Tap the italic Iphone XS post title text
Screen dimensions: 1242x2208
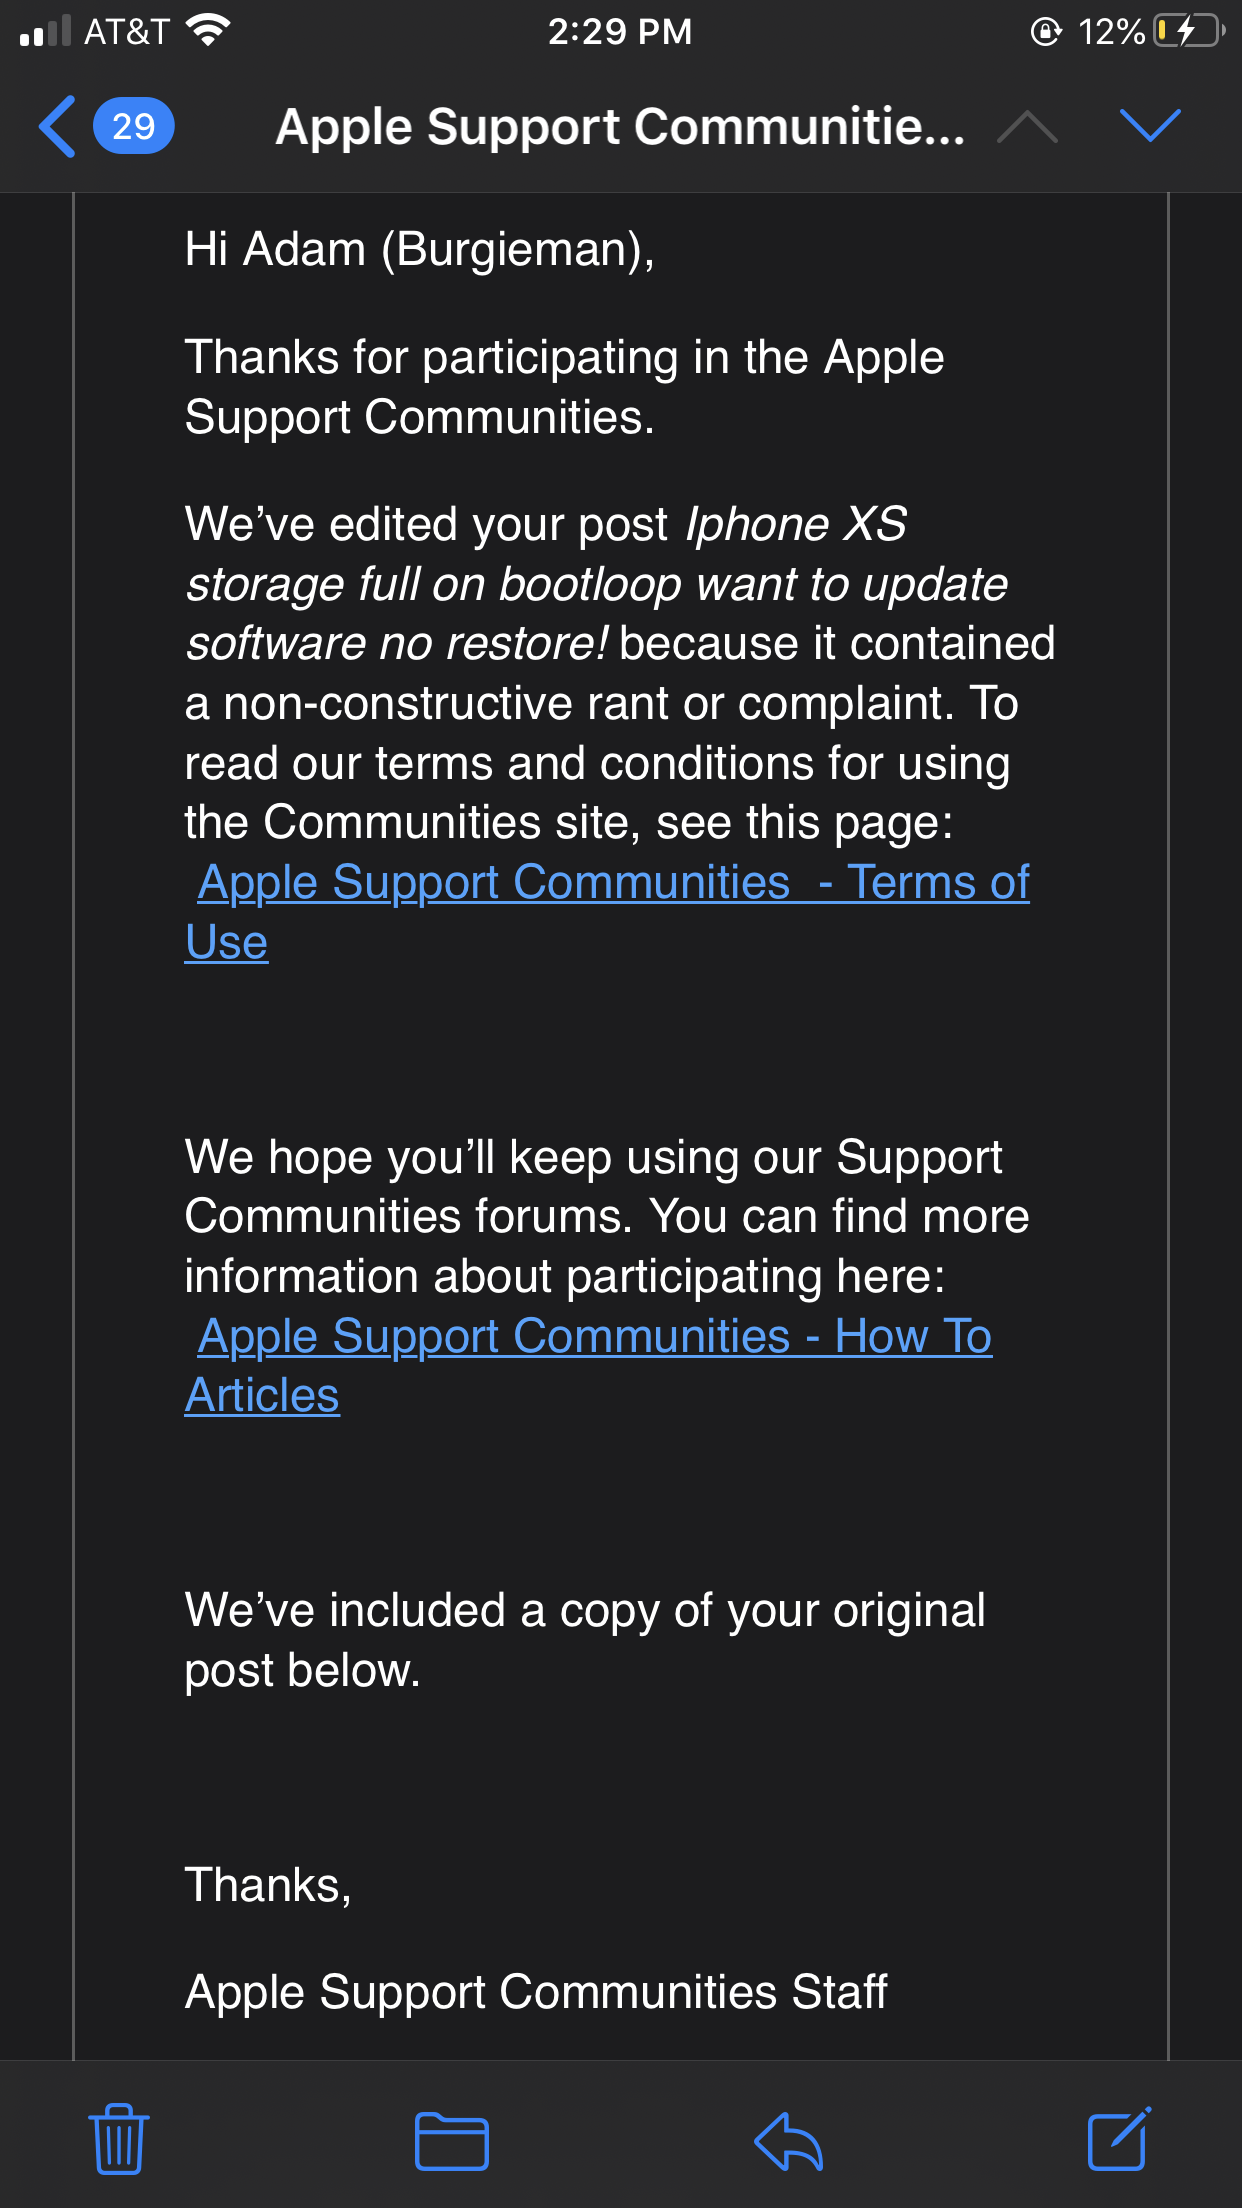(x=596, y=585)
